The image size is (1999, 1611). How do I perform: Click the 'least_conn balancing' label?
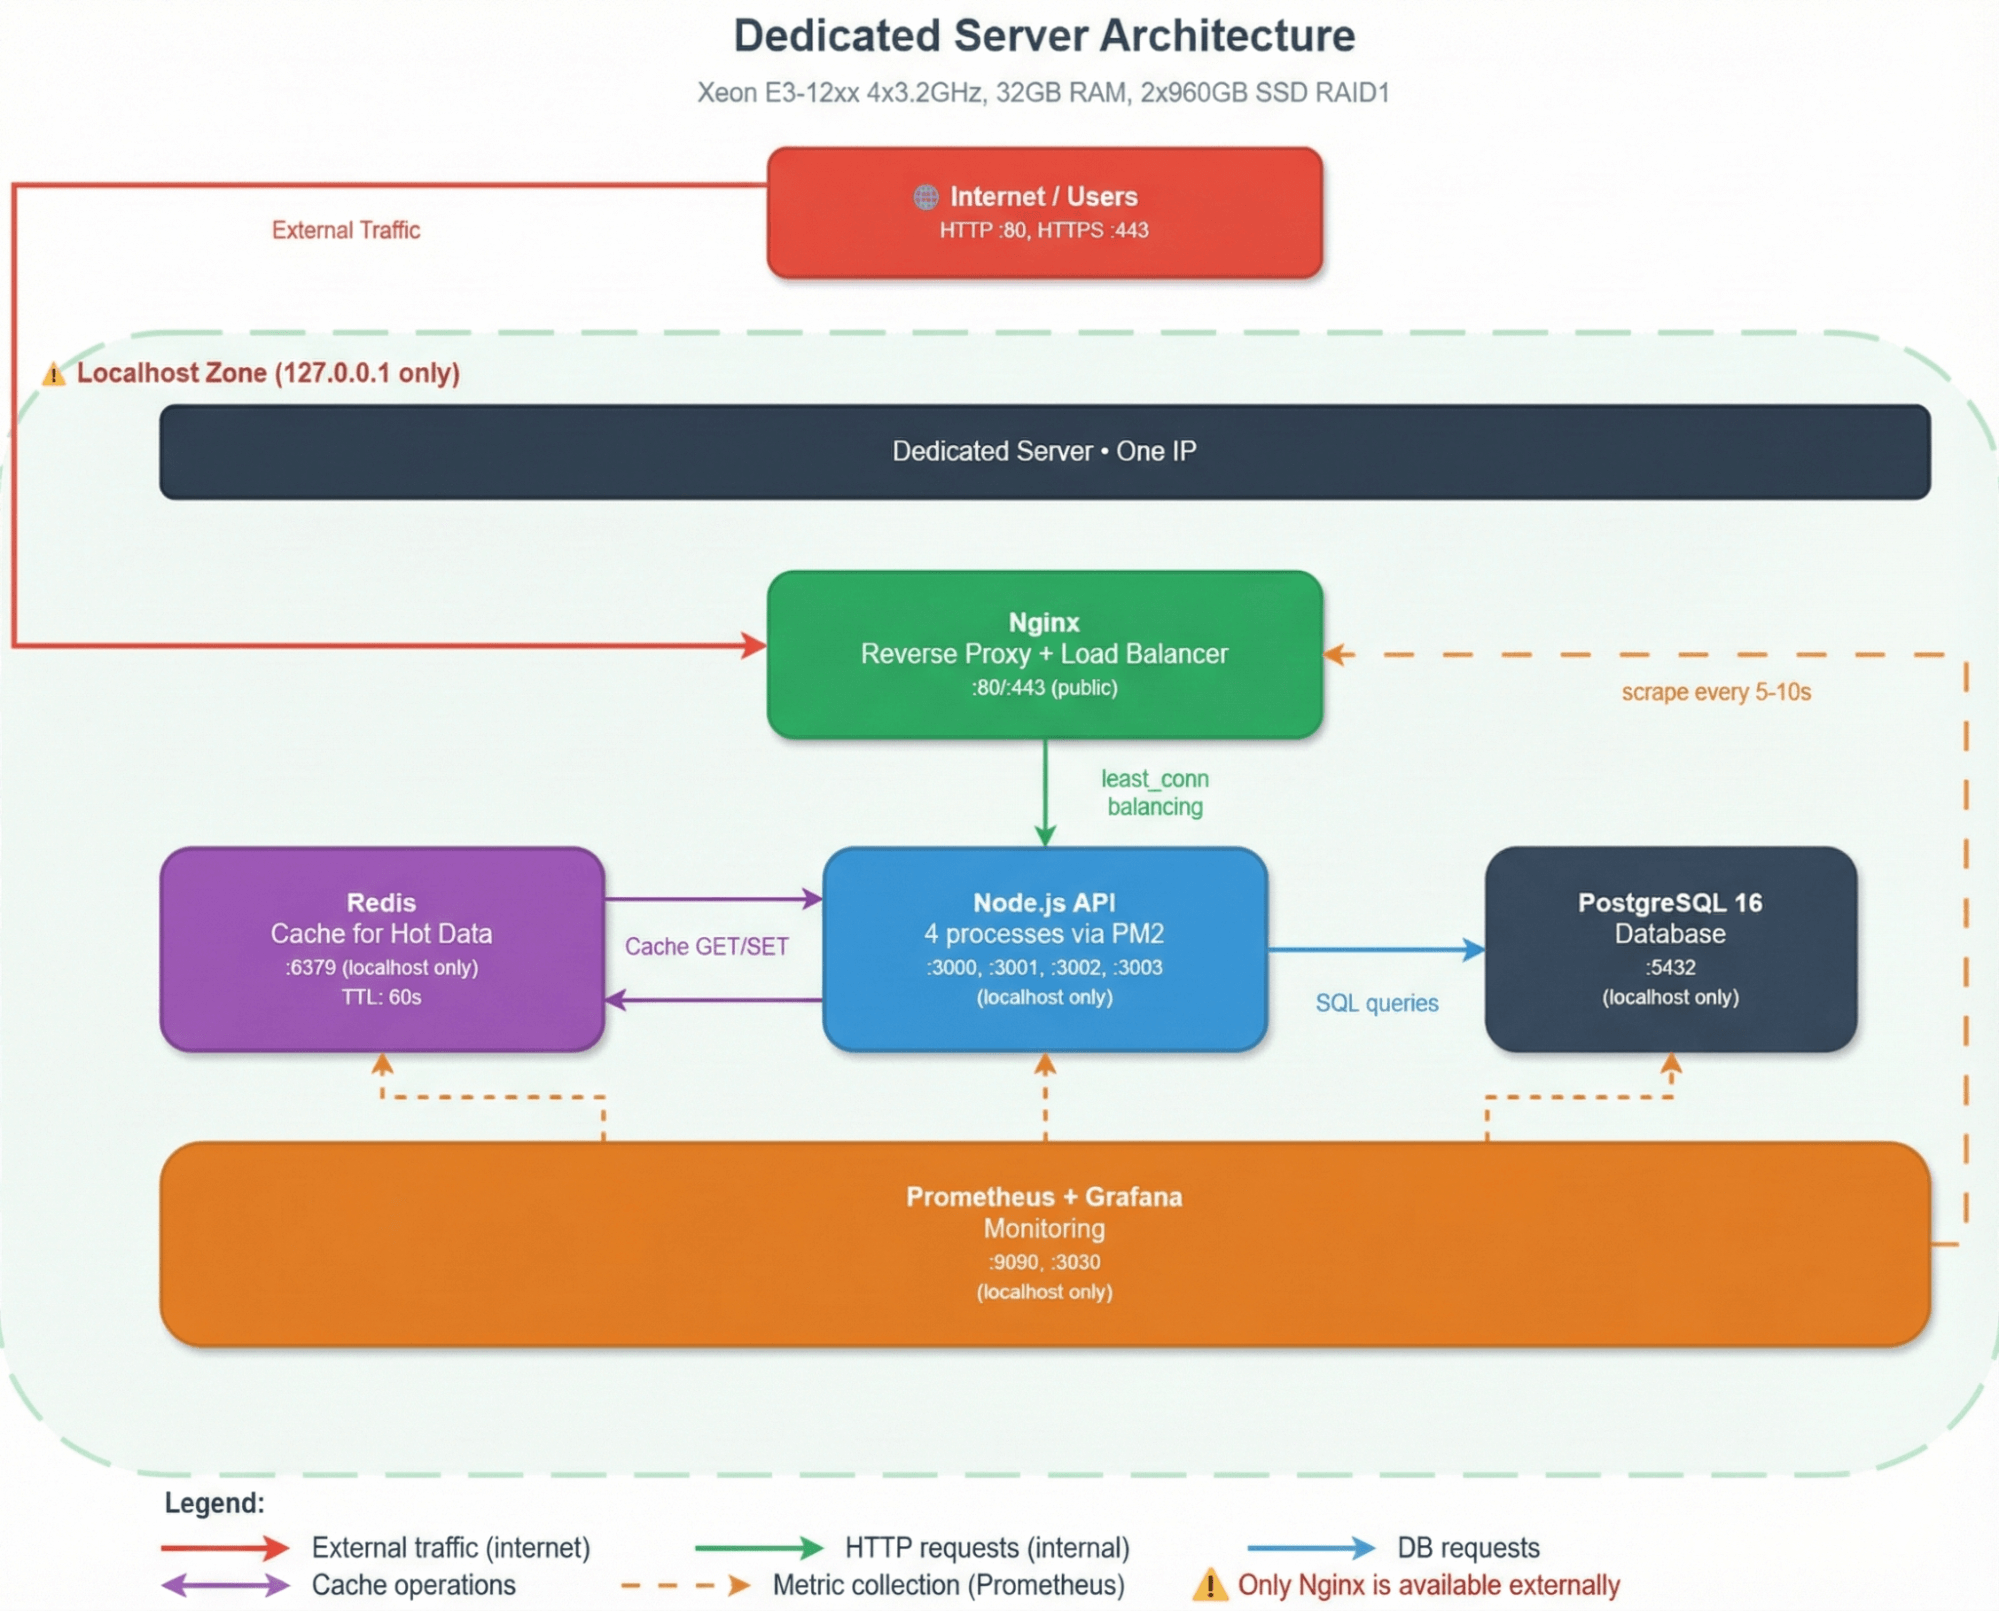pyautogui.click(x=1155, y=793)
